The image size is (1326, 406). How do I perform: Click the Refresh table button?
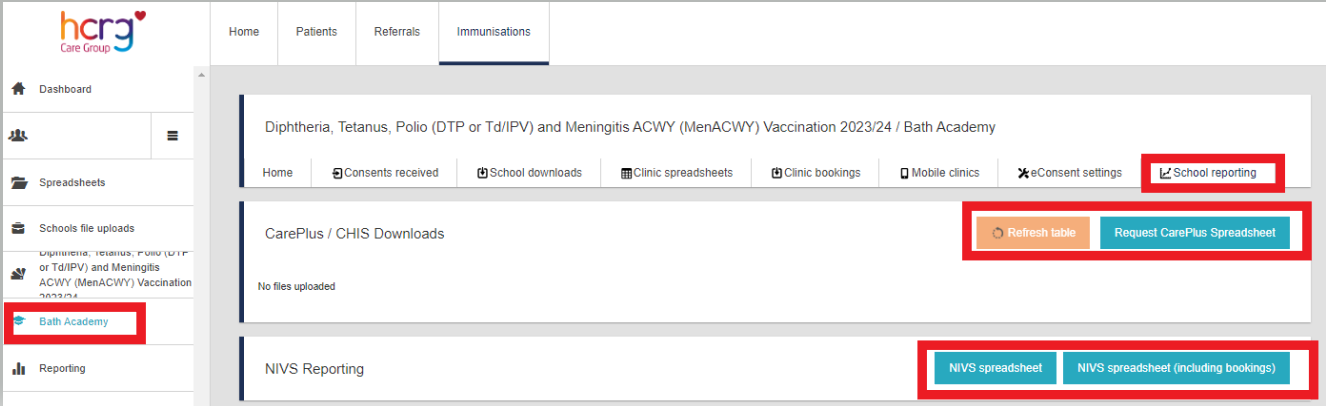click(1033, 233)
